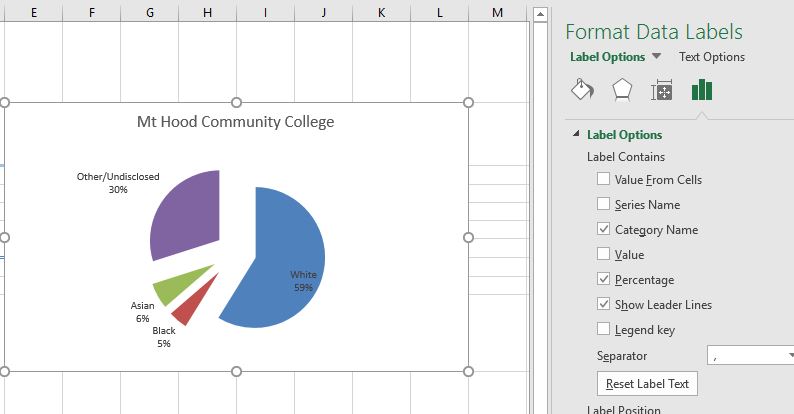Select the Label Options bar chart icon
The width and height of the screenshot is (794, 414).
click(701, 90)
